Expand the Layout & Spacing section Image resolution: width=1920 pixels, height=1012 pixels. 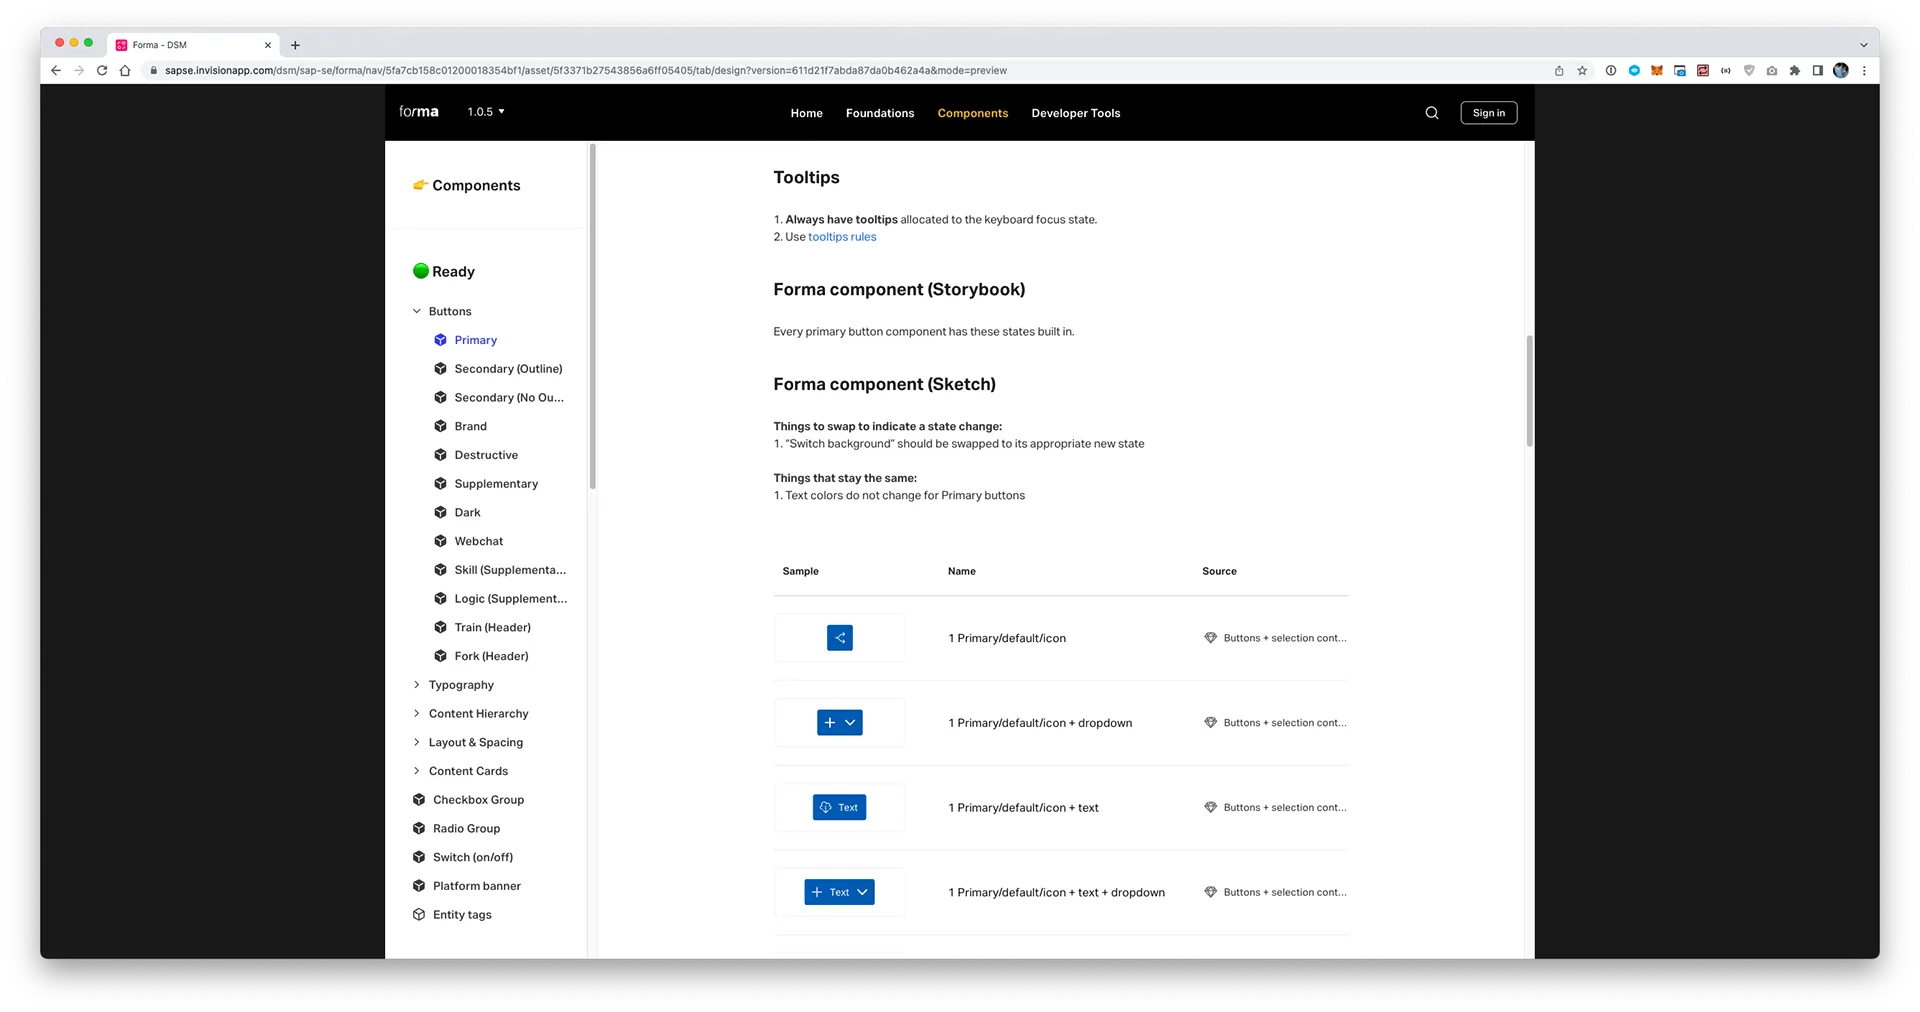pyautogui.click(x=417, y=742)
